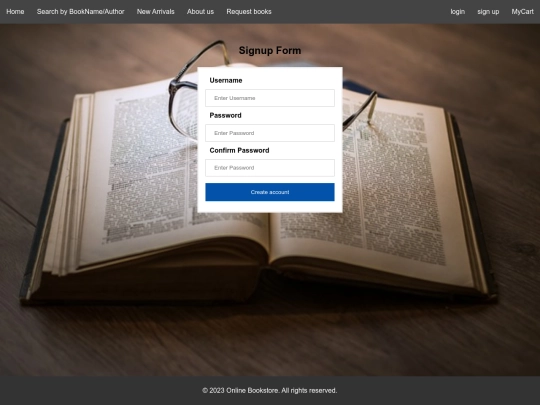The width and height of the screenshot is (540, 405).
Task: Click the Password input field
Action: coord(270,133)
